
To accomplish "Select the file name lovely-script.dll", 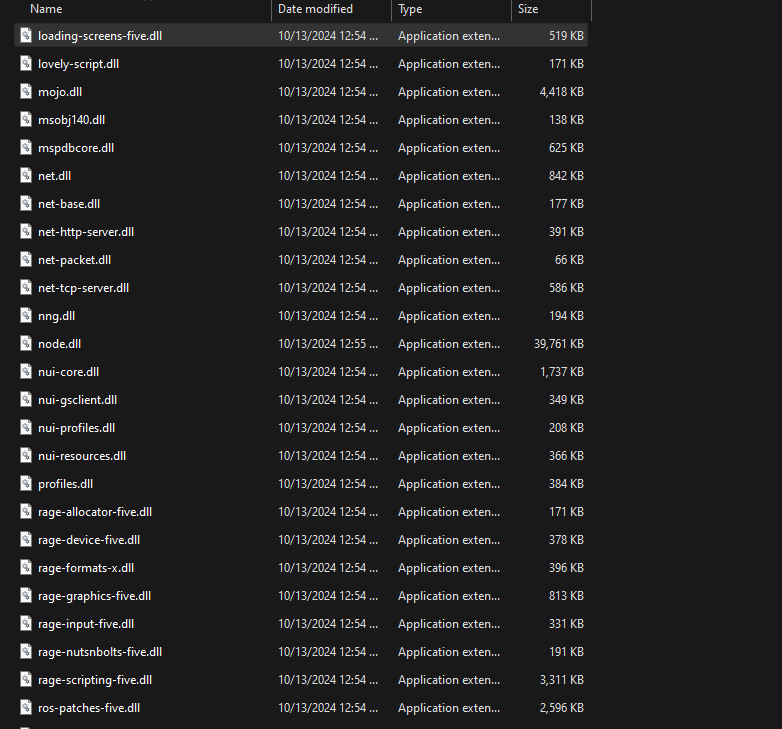I will pyautogui.click(x=78, y=64).
